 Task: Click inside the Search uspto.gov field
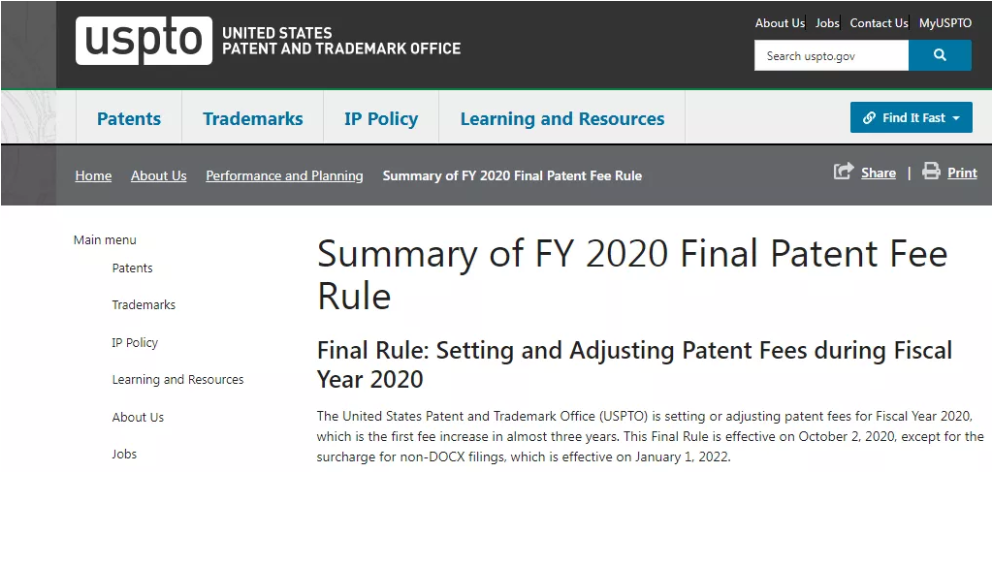831,56
